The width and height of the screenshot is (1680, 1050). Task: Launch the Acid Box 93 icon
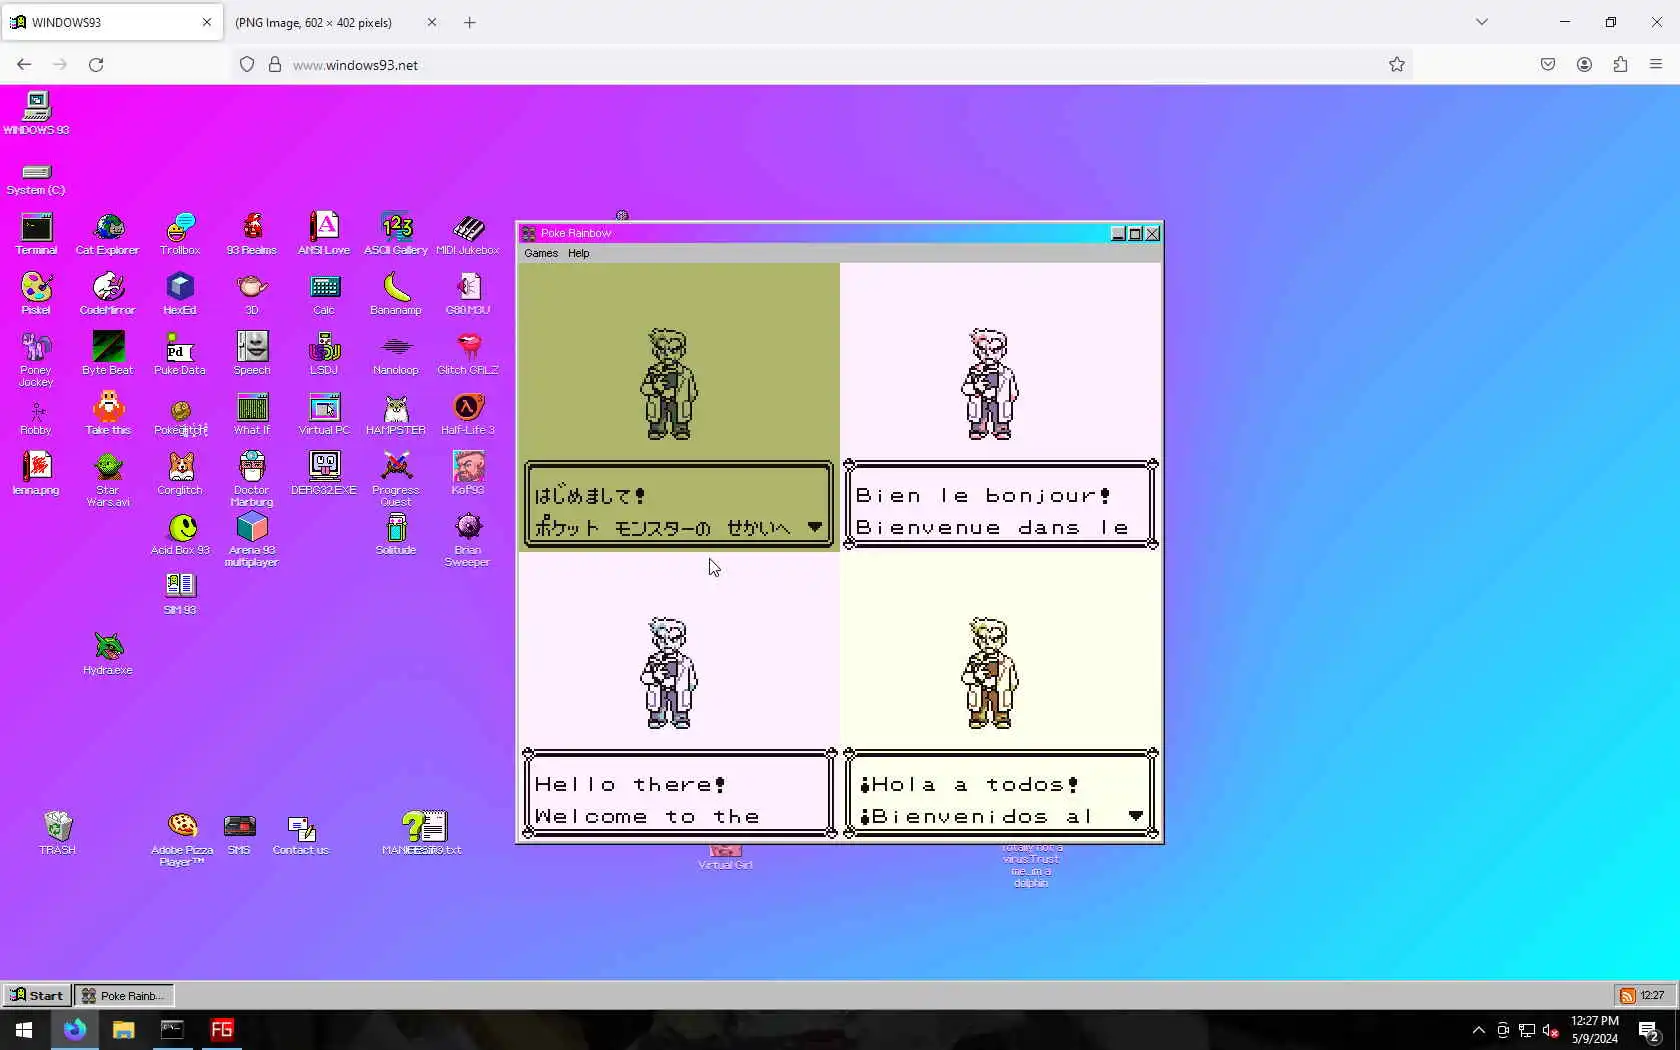tap(180, 535)
